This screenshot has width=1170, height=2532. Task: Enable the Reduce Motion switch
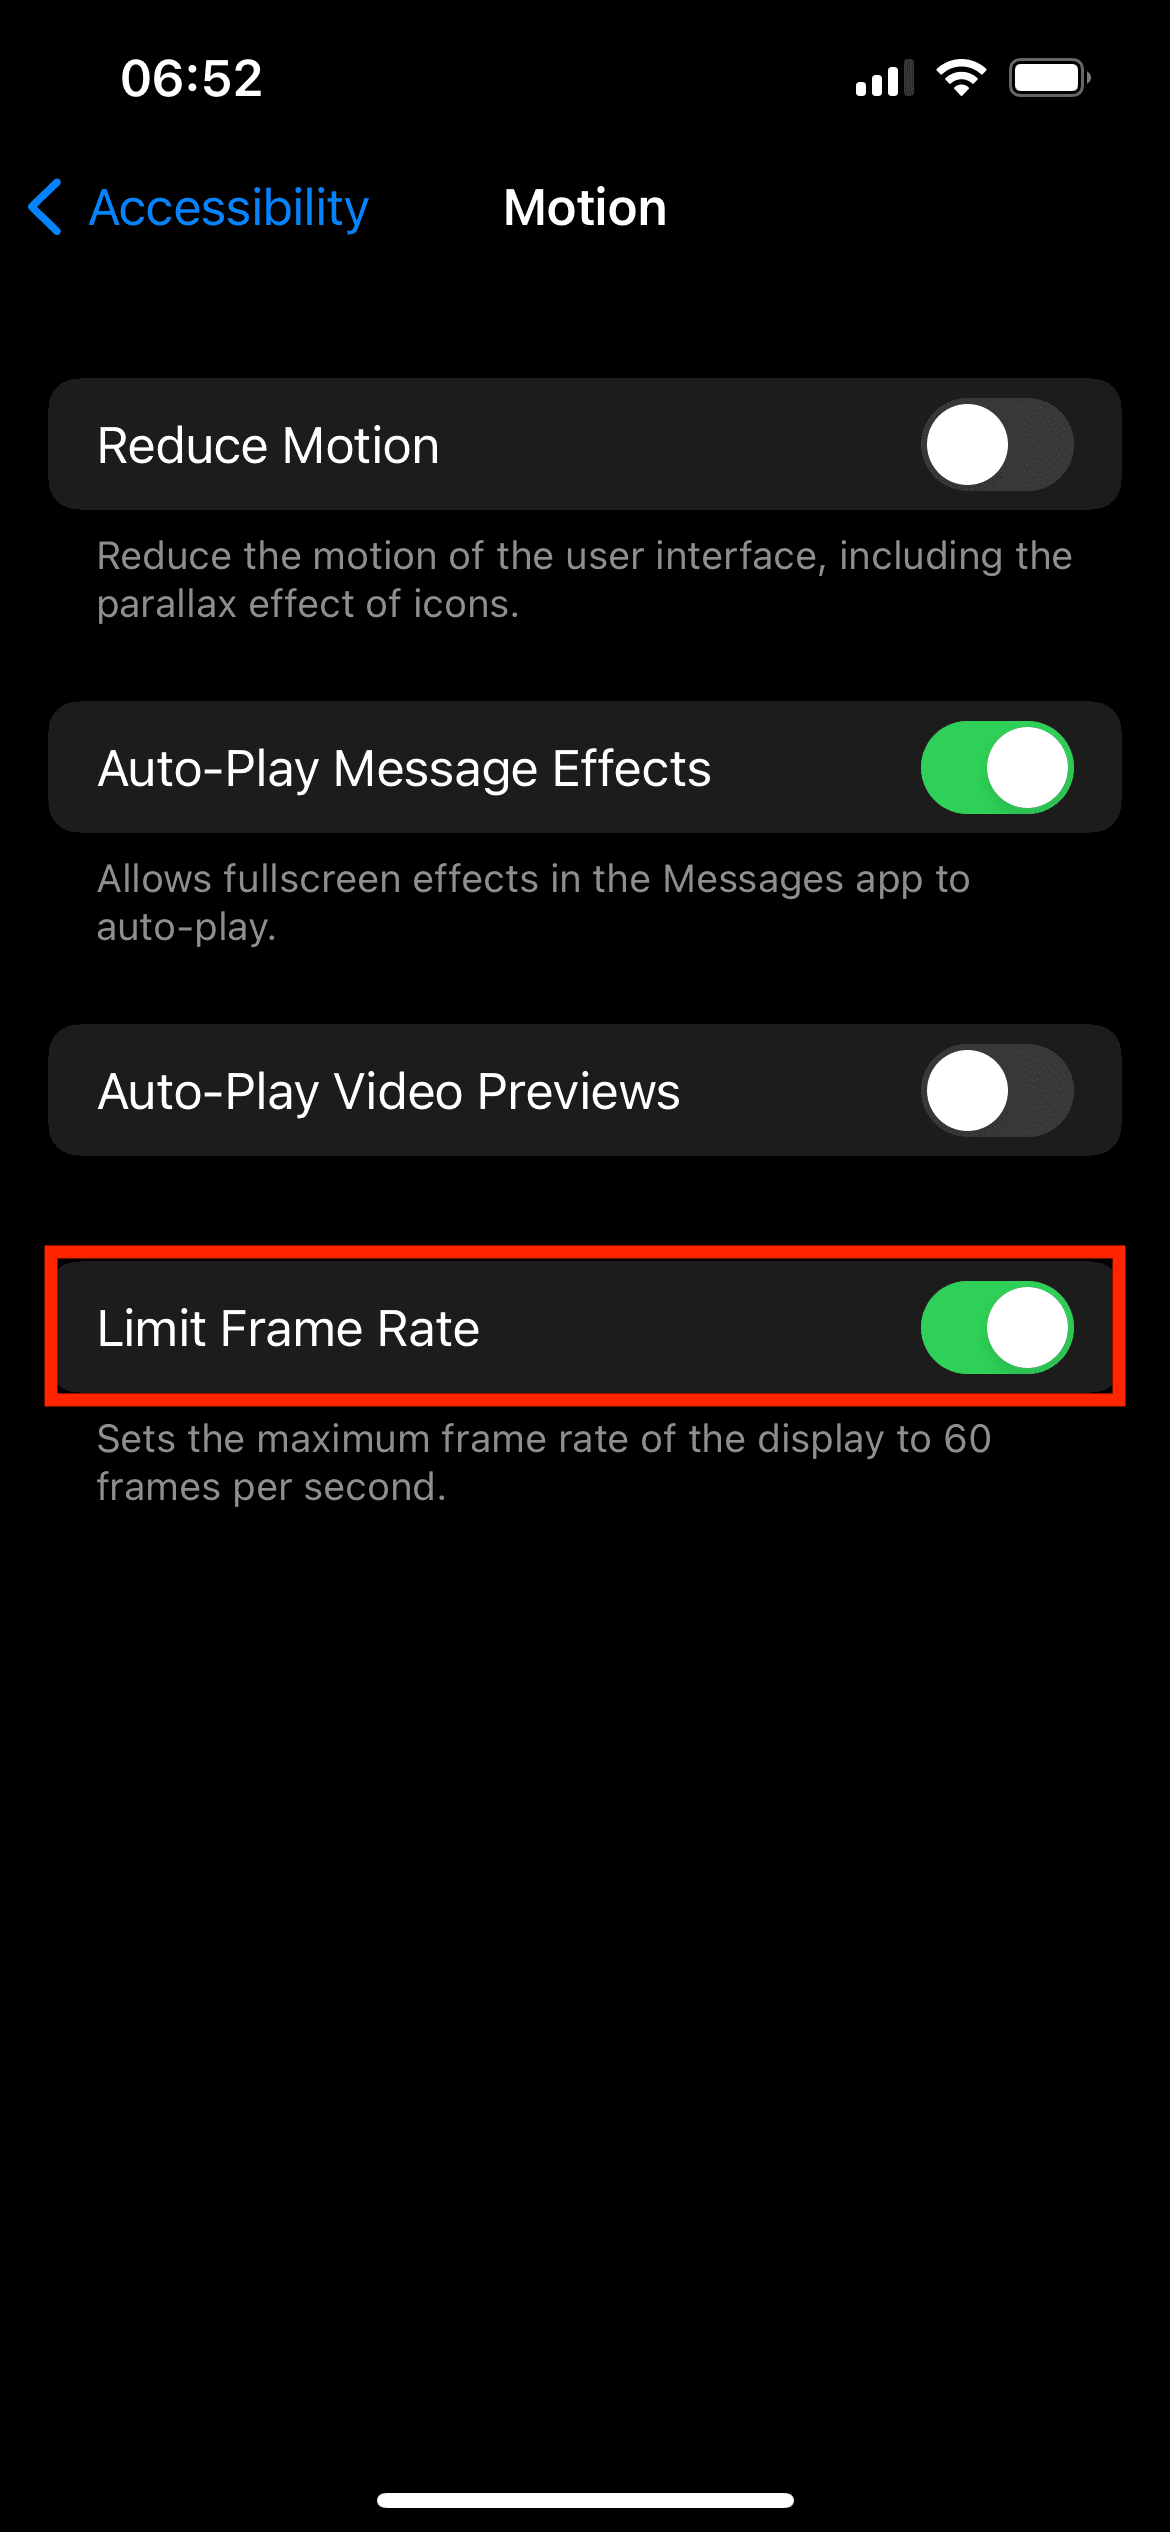point(997,445)
